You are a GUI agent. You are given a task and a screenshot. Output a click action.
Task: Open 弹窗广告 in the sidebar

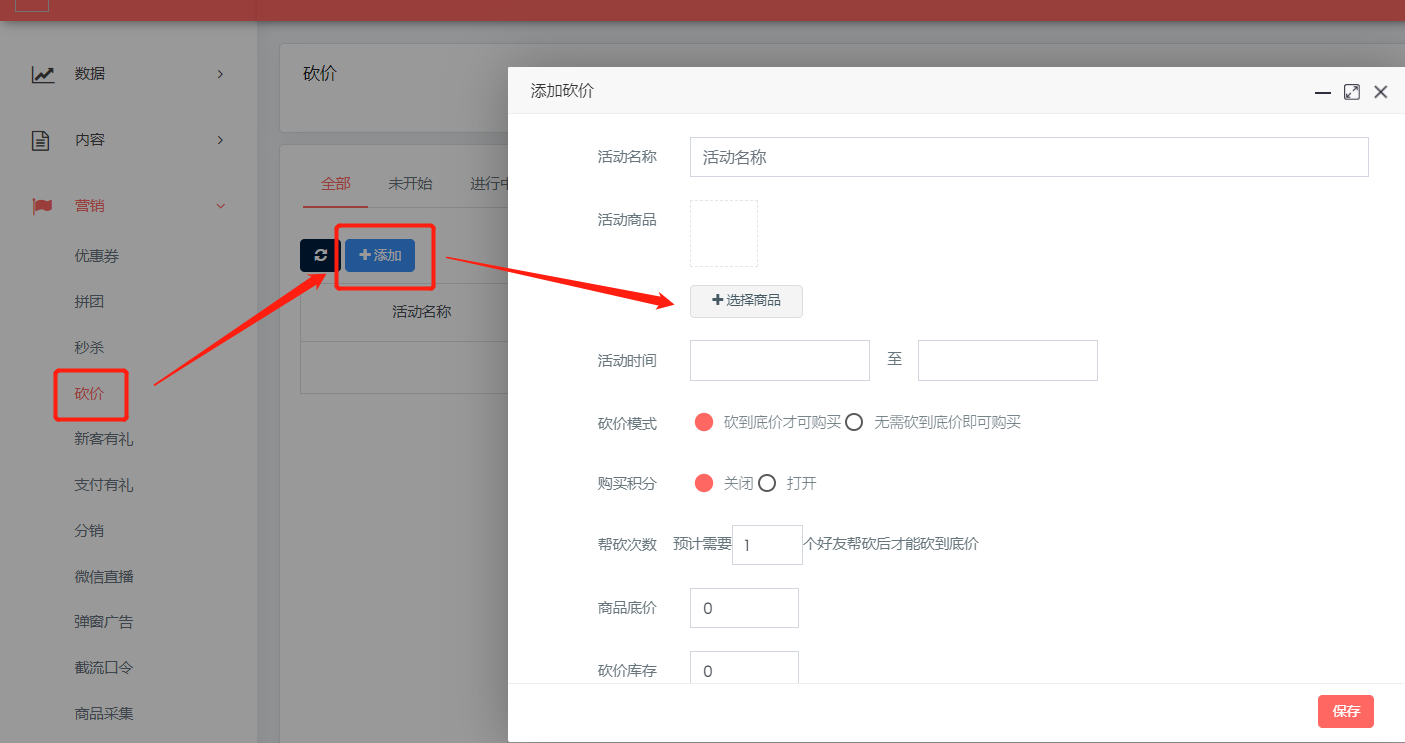104,622
